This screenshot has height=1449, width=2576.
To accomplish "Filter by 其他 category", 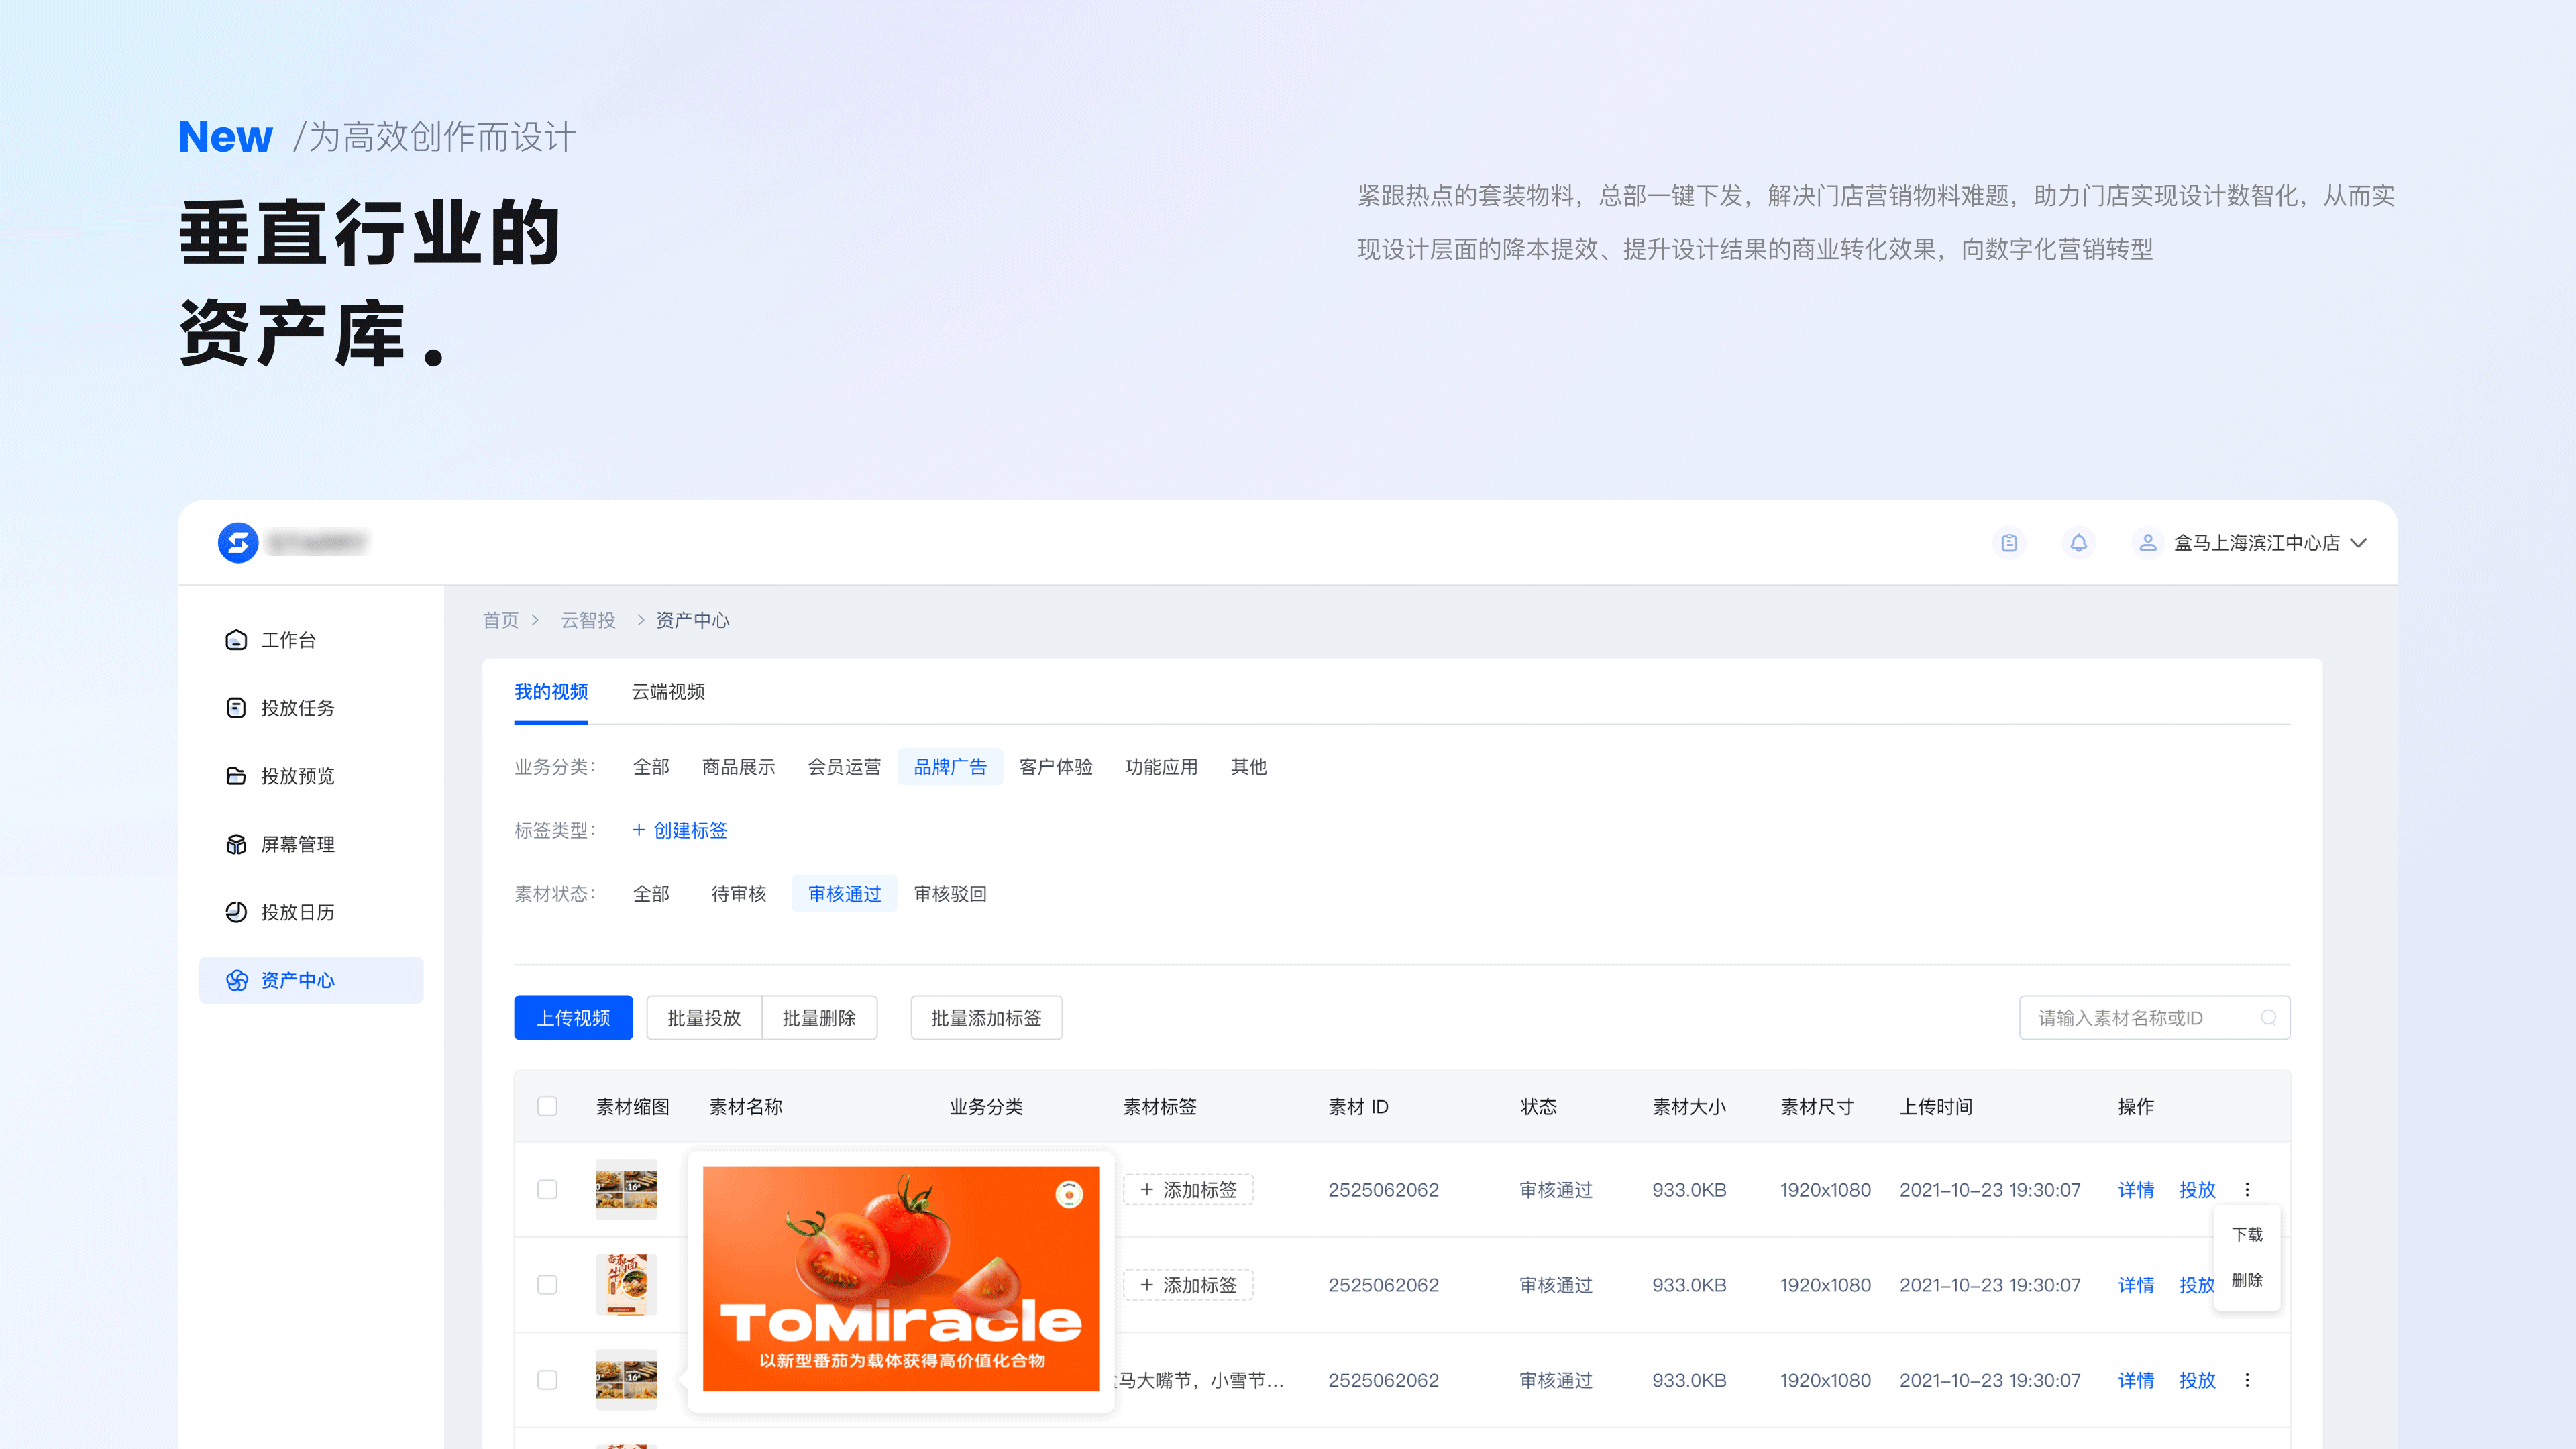I will [1249, 767].
